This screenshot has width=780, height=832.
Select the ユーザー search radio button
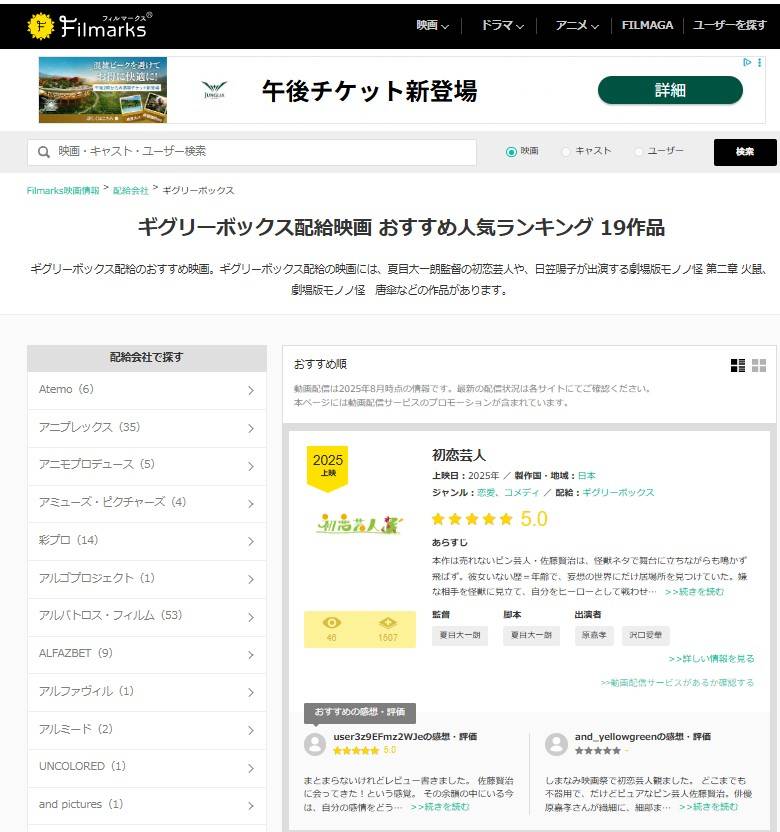point(639,152)
